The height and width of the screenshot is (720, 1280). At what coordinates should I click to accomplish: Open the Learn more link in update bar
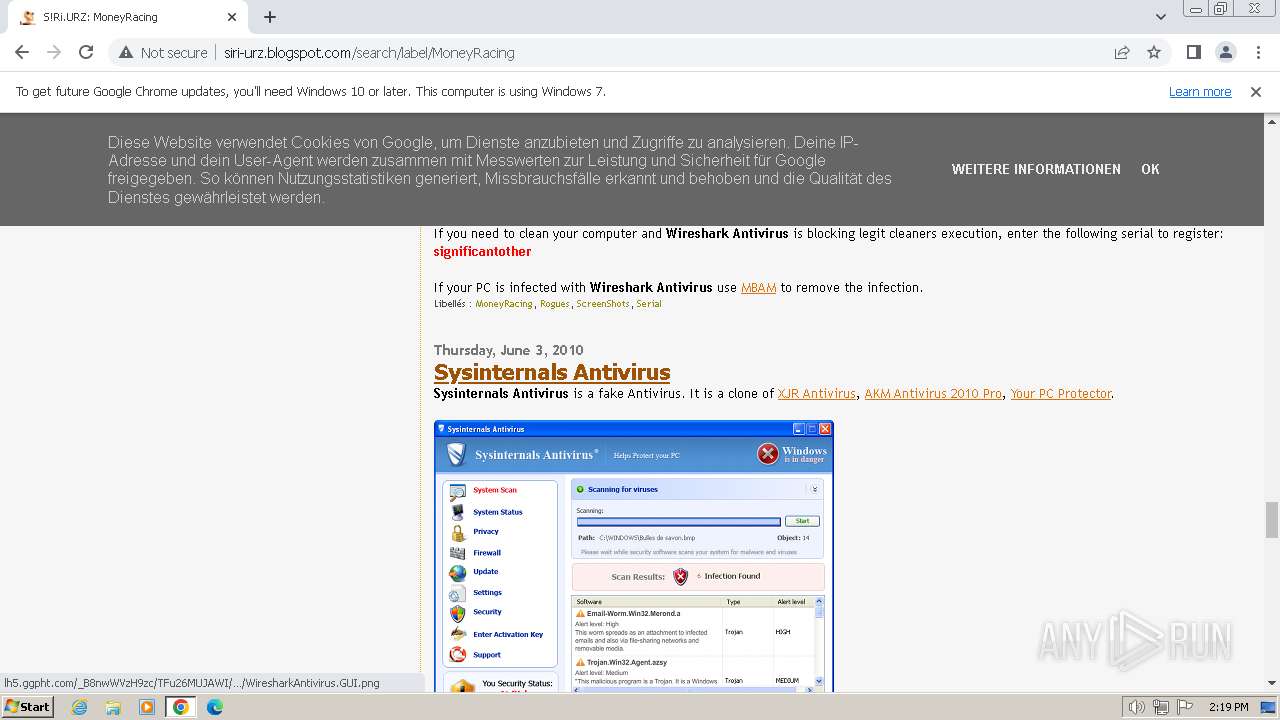click(1200, 91)
